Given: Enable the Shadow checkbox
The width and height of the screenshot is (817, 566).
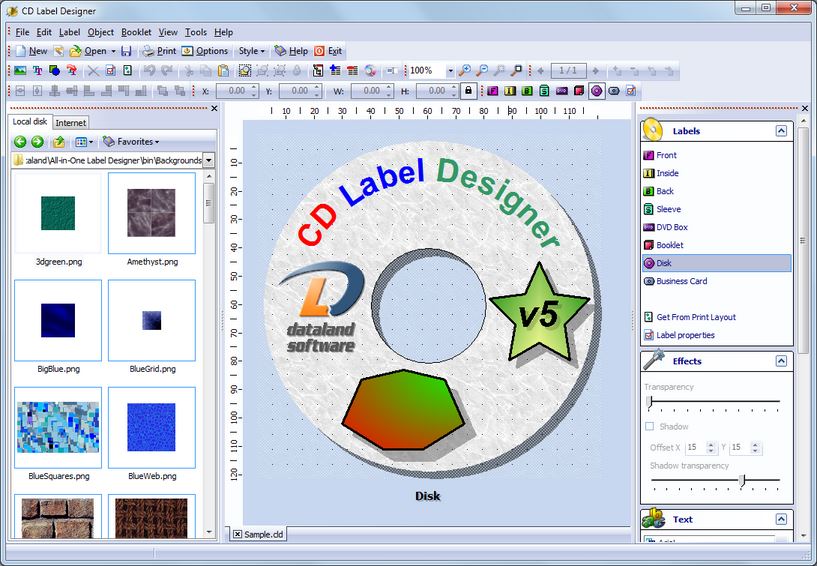Looking at the screenshot, I should 649,426.
